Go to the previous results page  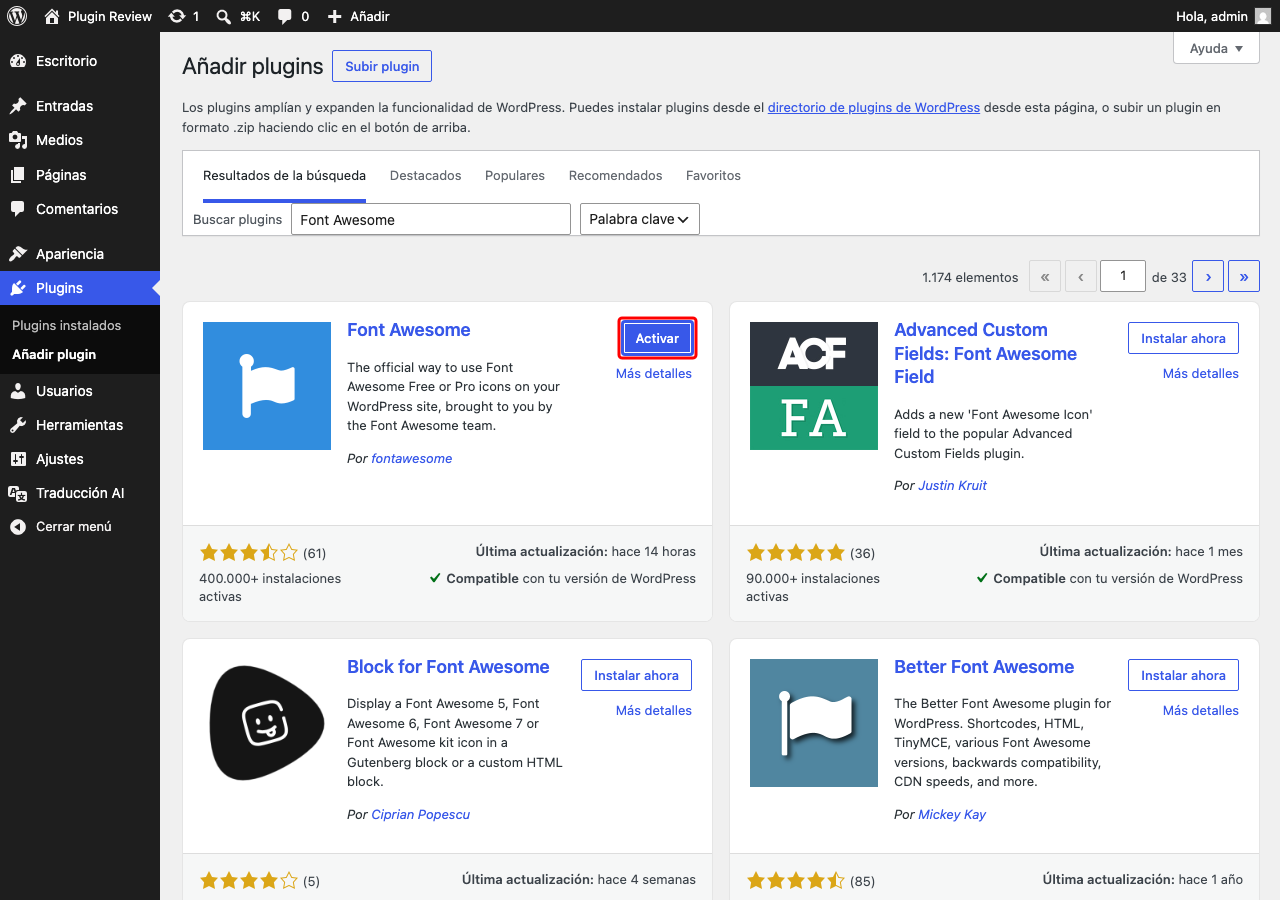(x=1080, y=276)
